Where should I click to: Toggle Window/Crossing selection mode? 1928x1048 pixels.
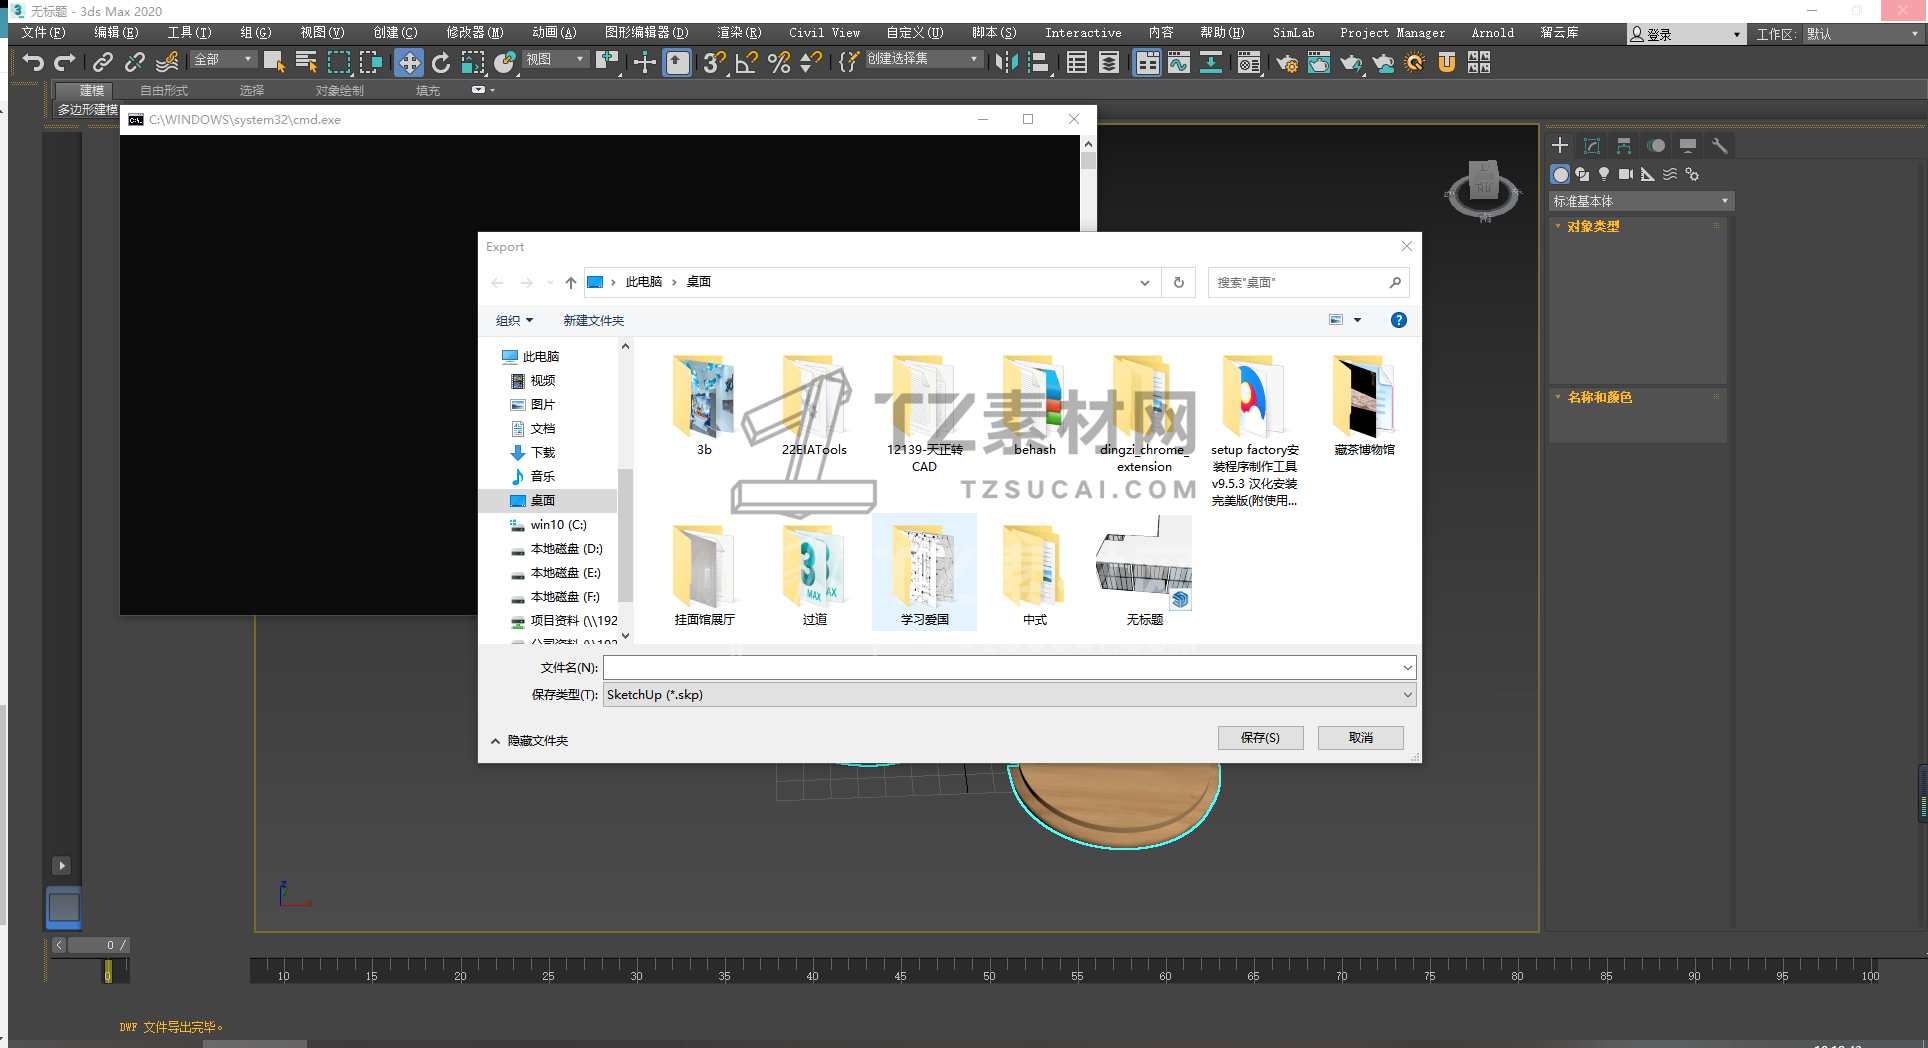coord(371,63)
